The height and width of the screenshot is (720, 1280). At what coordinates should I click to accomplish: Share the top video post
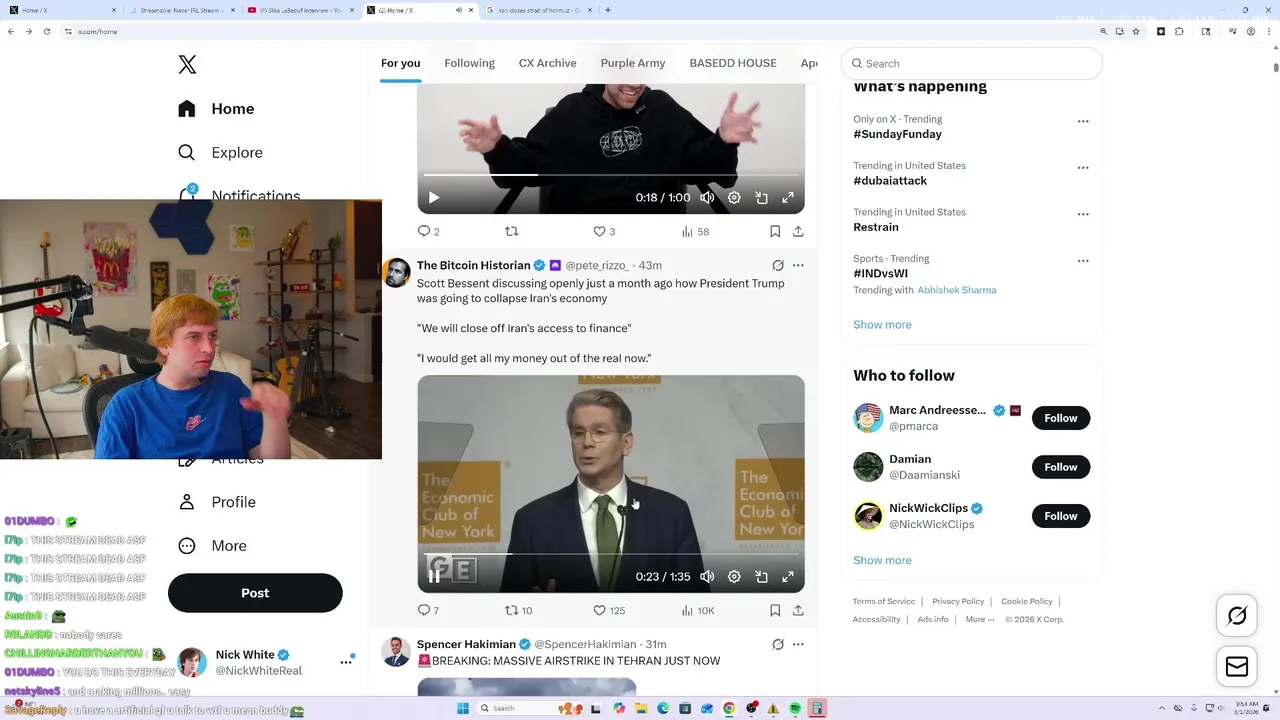point(798,231)
